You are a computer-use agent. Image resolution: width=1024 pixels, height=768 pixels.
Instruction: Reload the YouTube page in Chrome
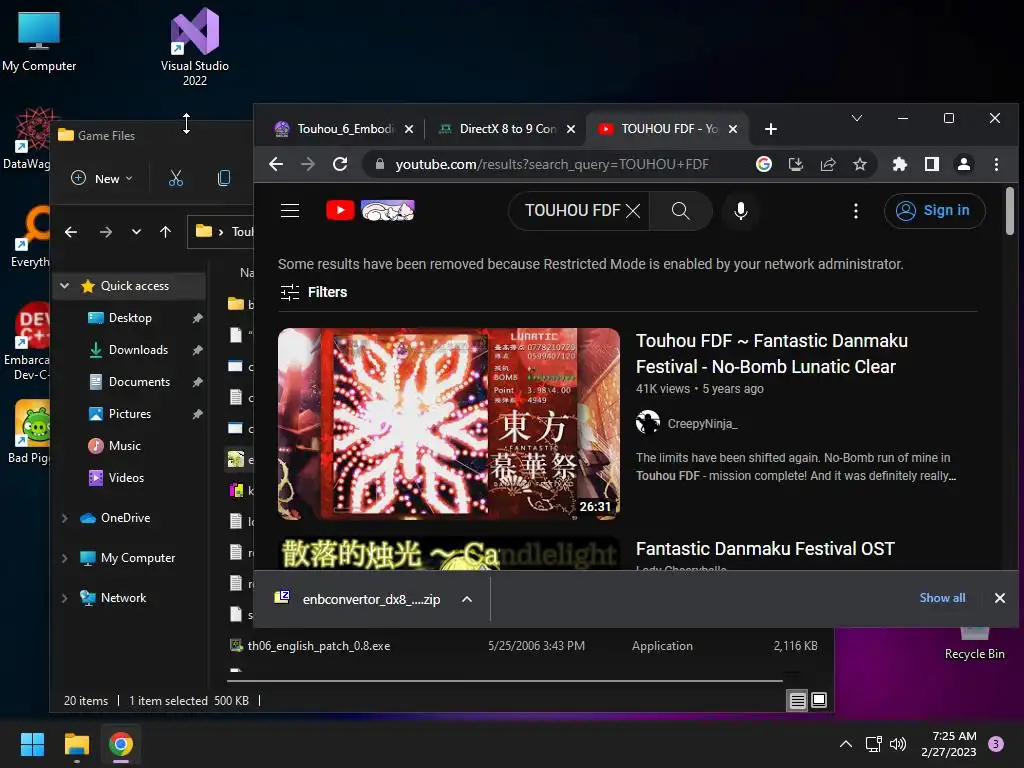pos(340,164)
